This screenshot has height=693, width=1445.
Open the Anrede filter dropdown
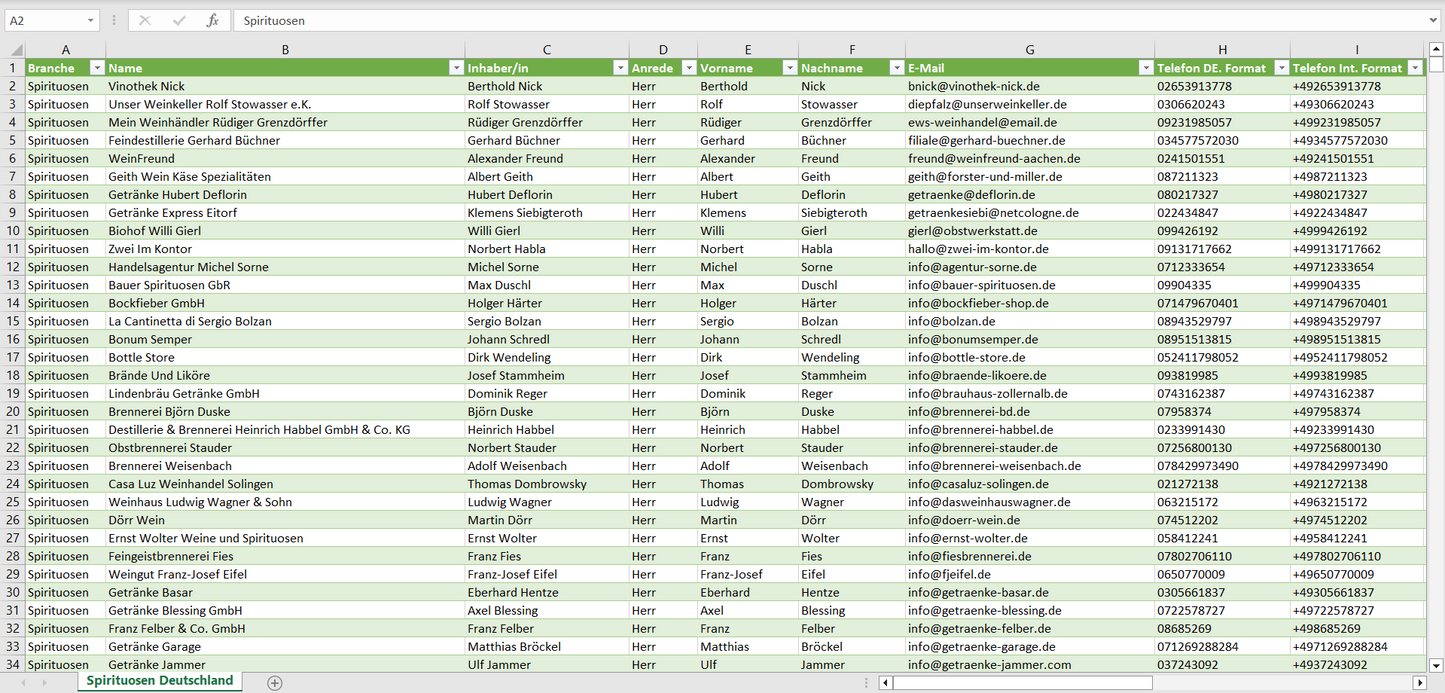pos(688,68)
